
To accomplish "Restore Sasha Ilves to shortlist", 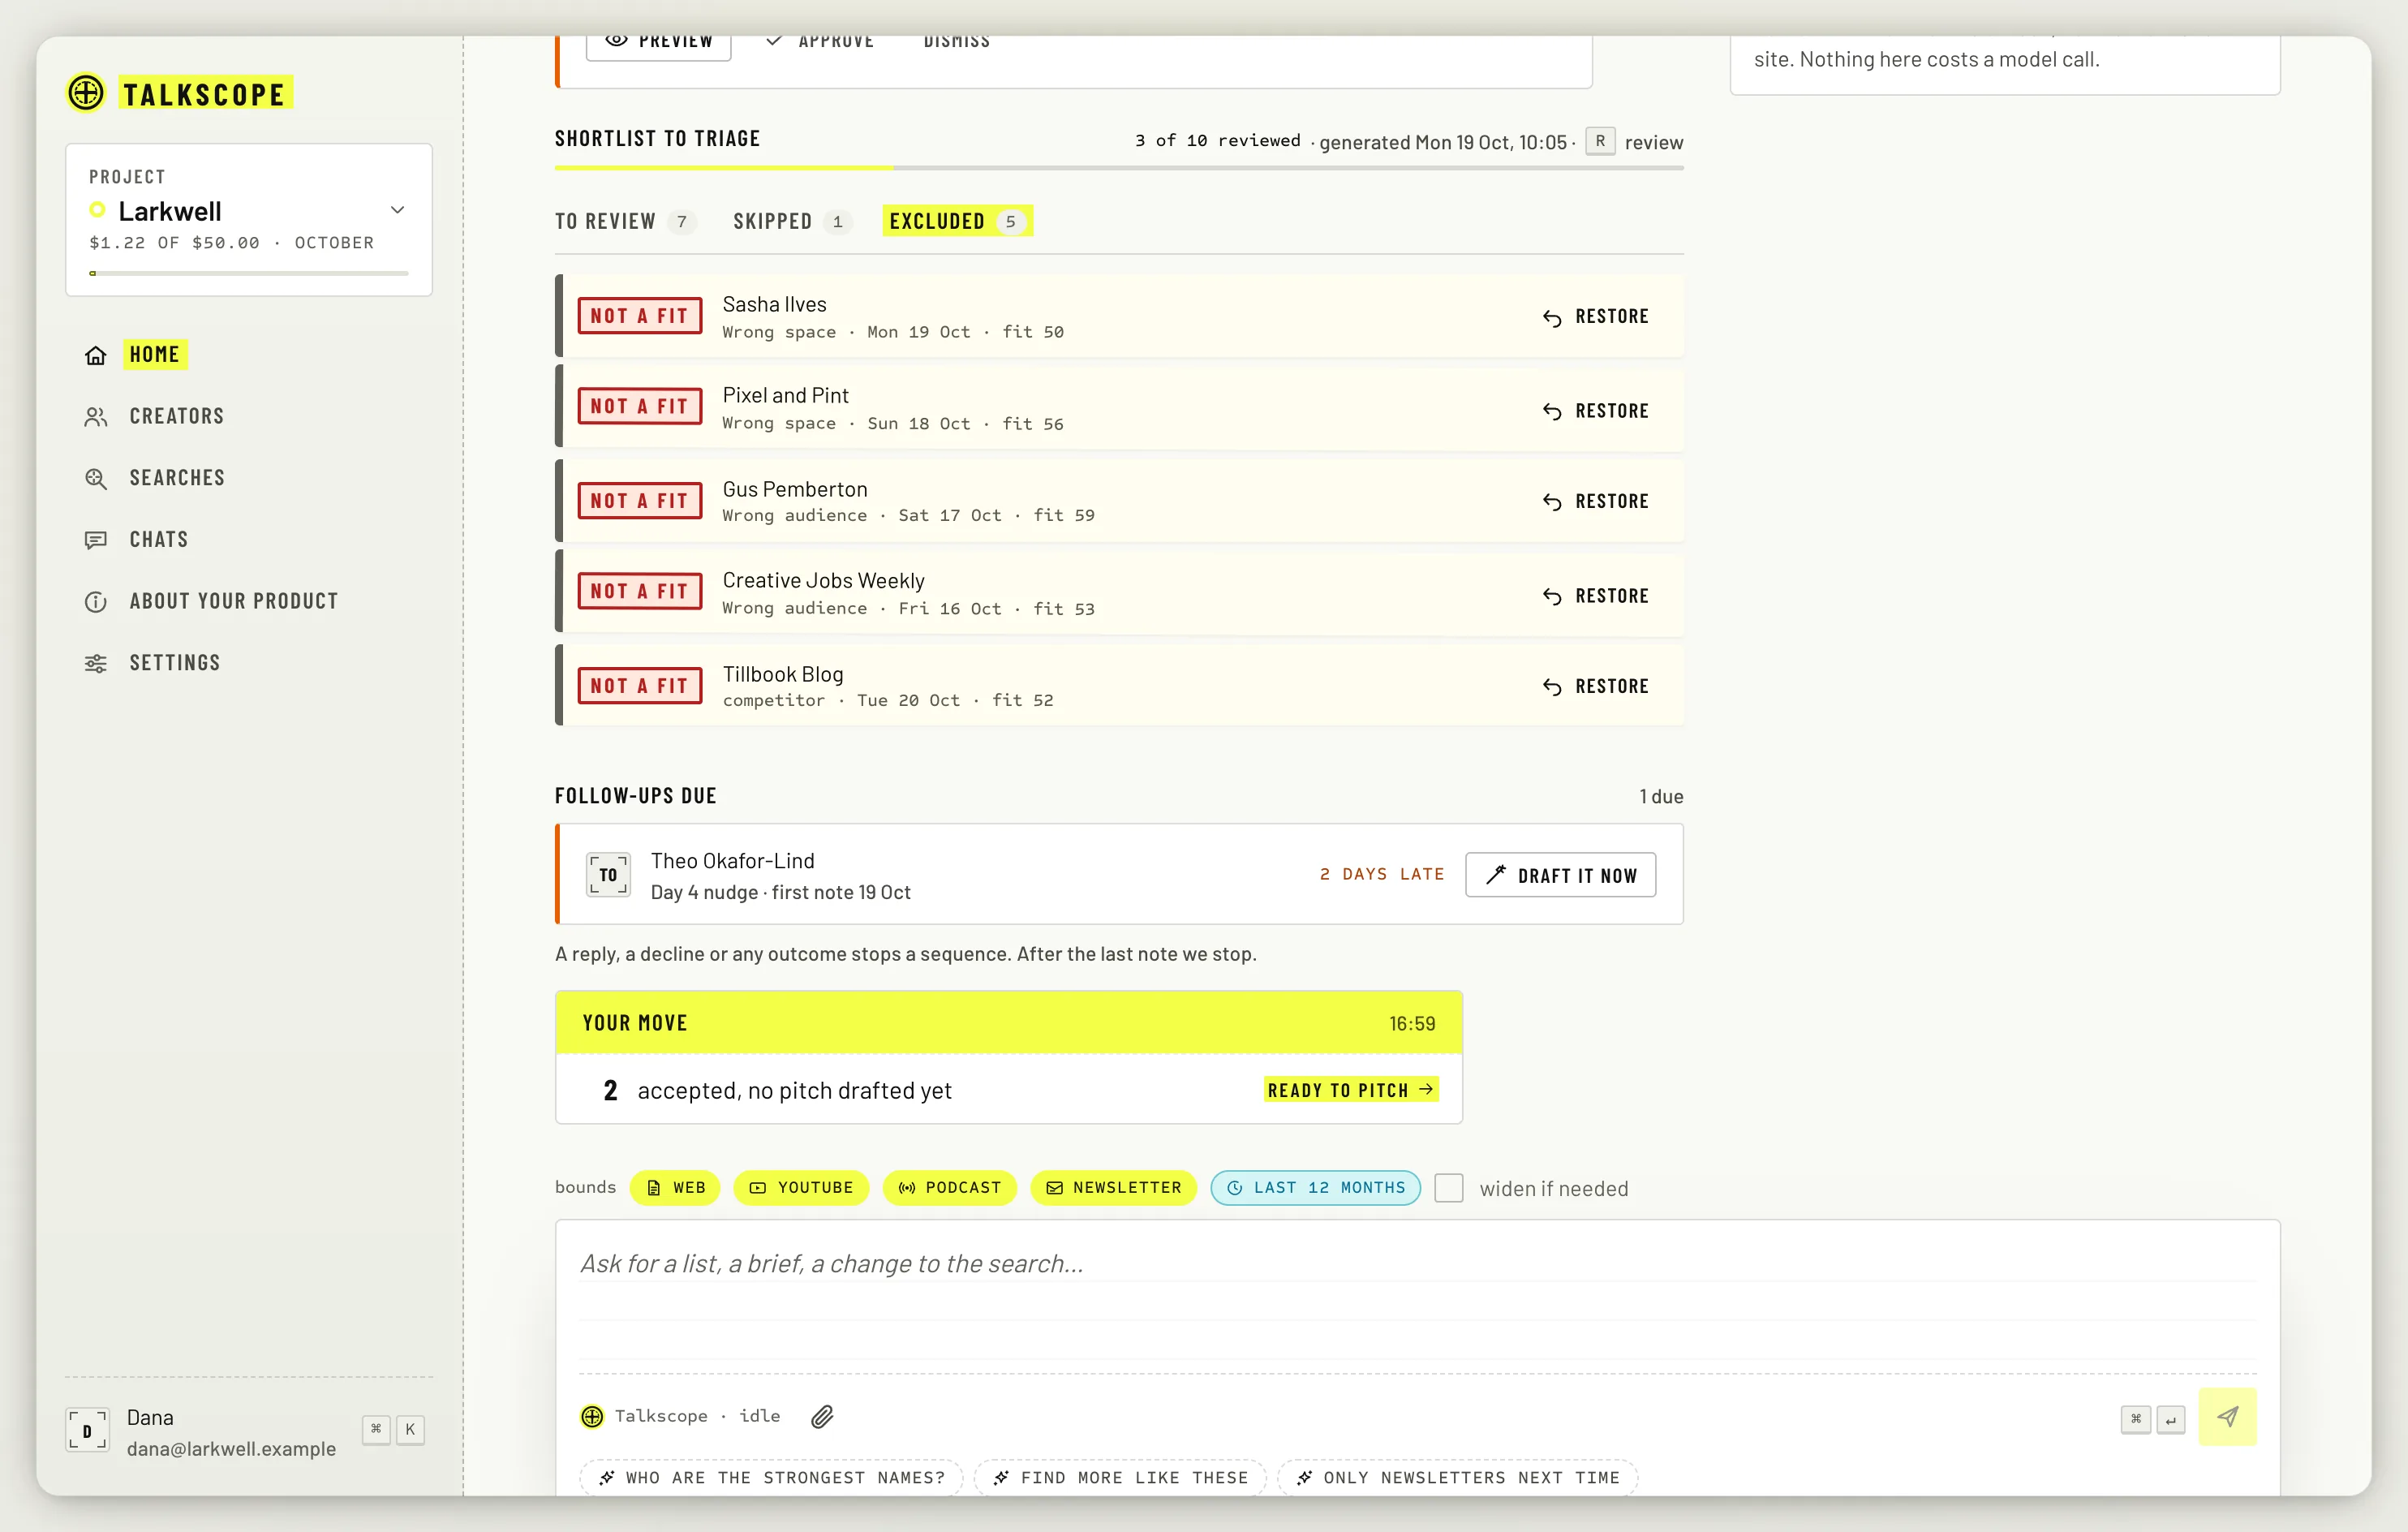I will tap(1595, 317).
